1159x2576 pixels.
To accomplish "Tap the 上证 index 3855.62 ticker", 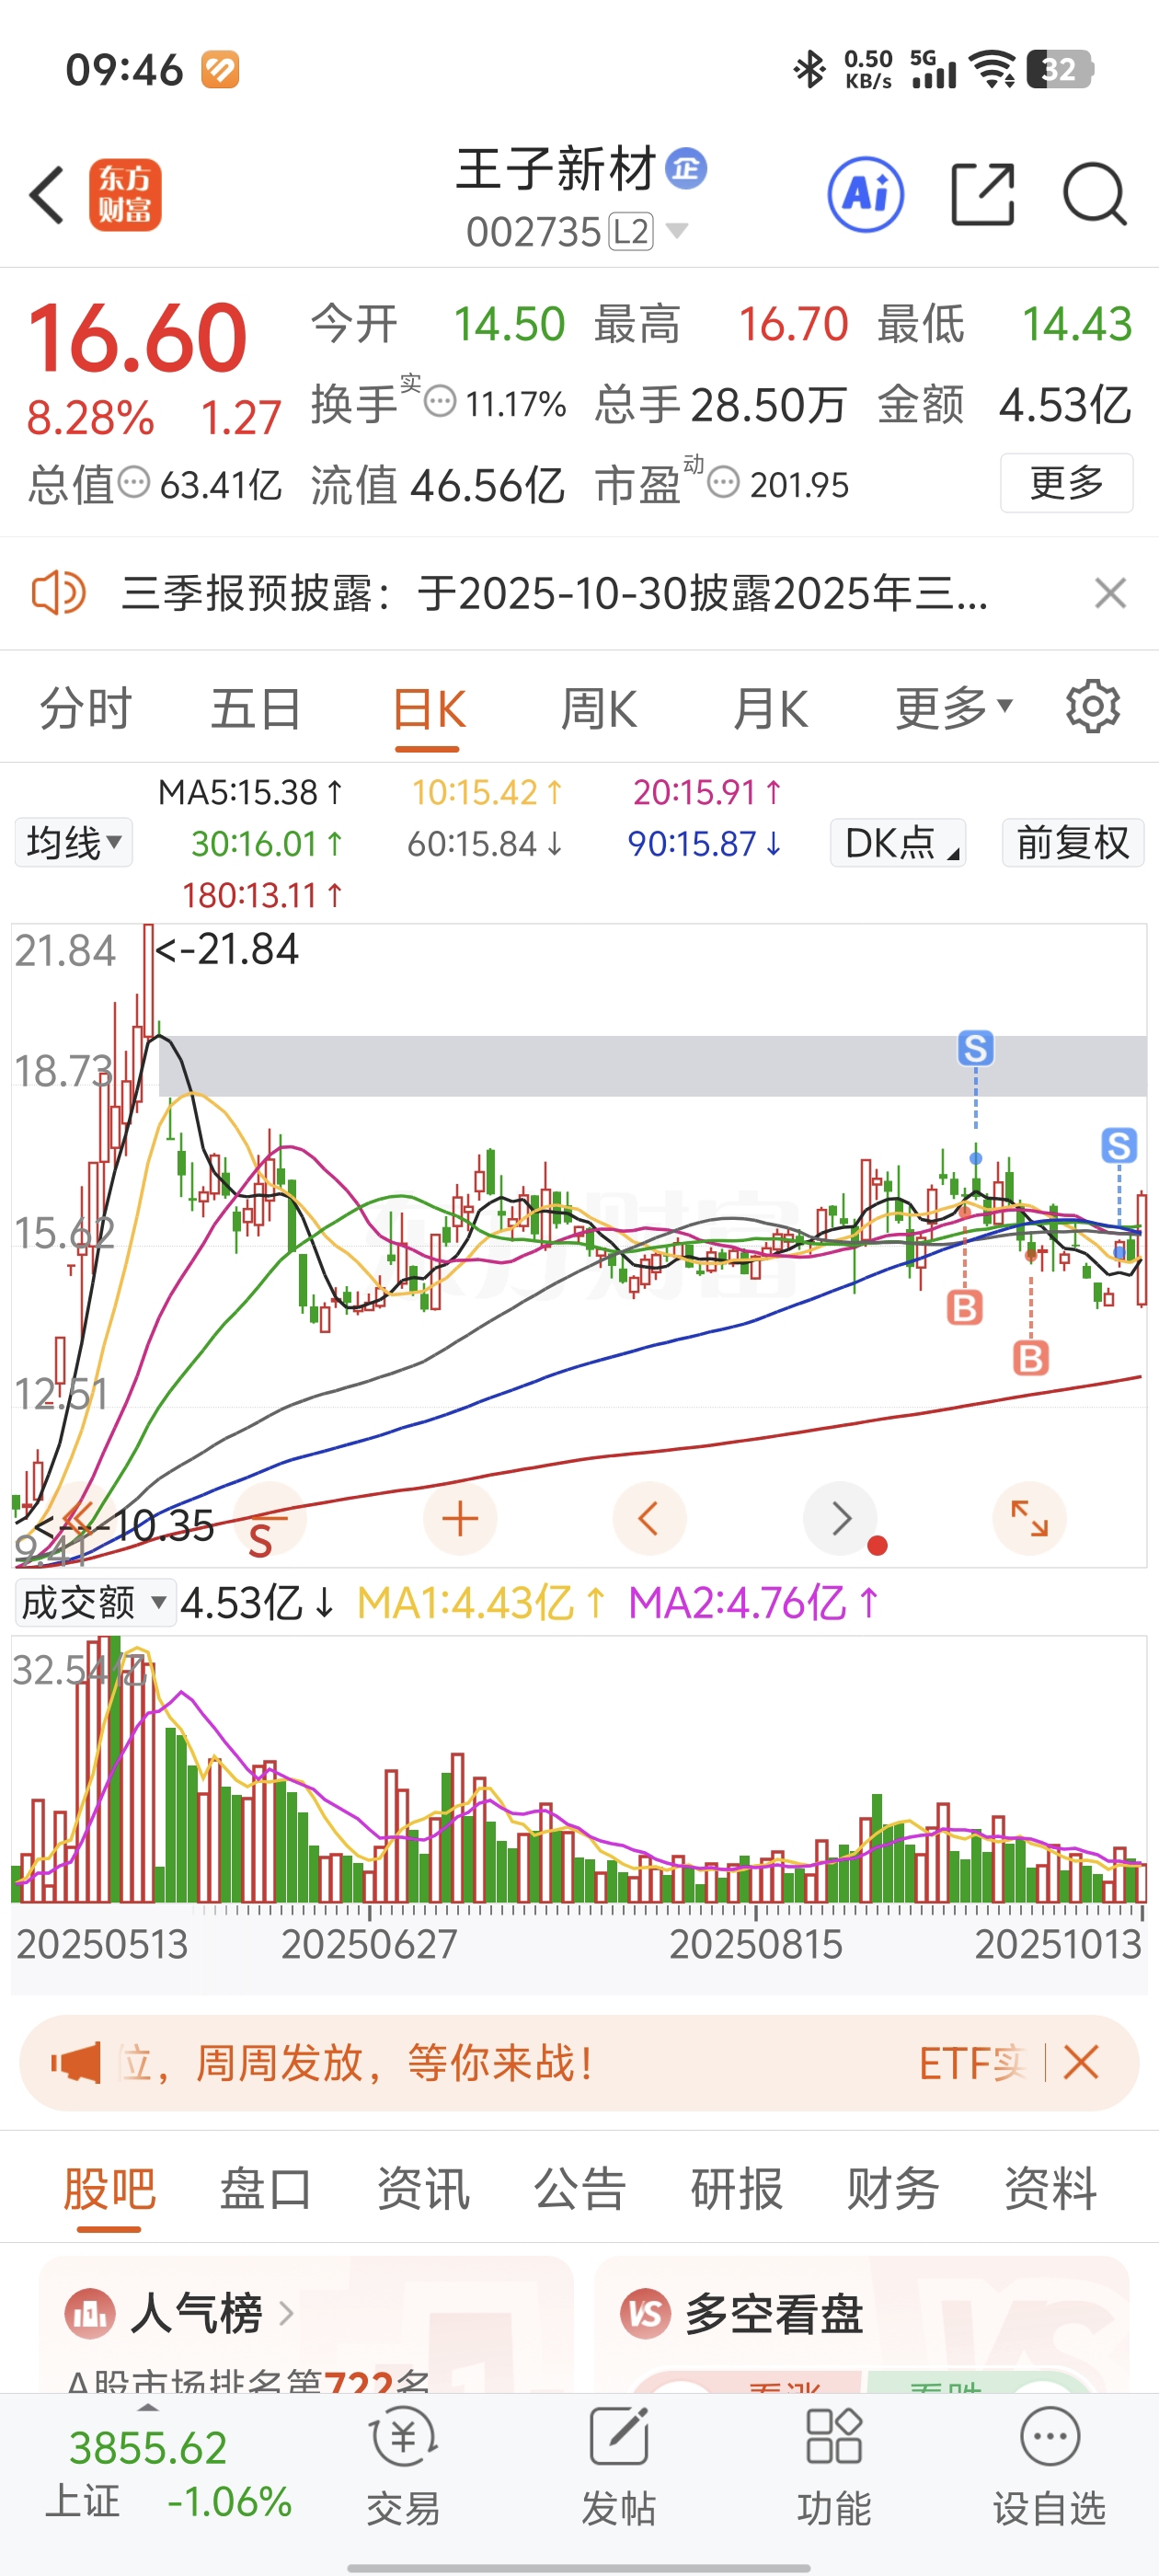I will coord(168,2474).
